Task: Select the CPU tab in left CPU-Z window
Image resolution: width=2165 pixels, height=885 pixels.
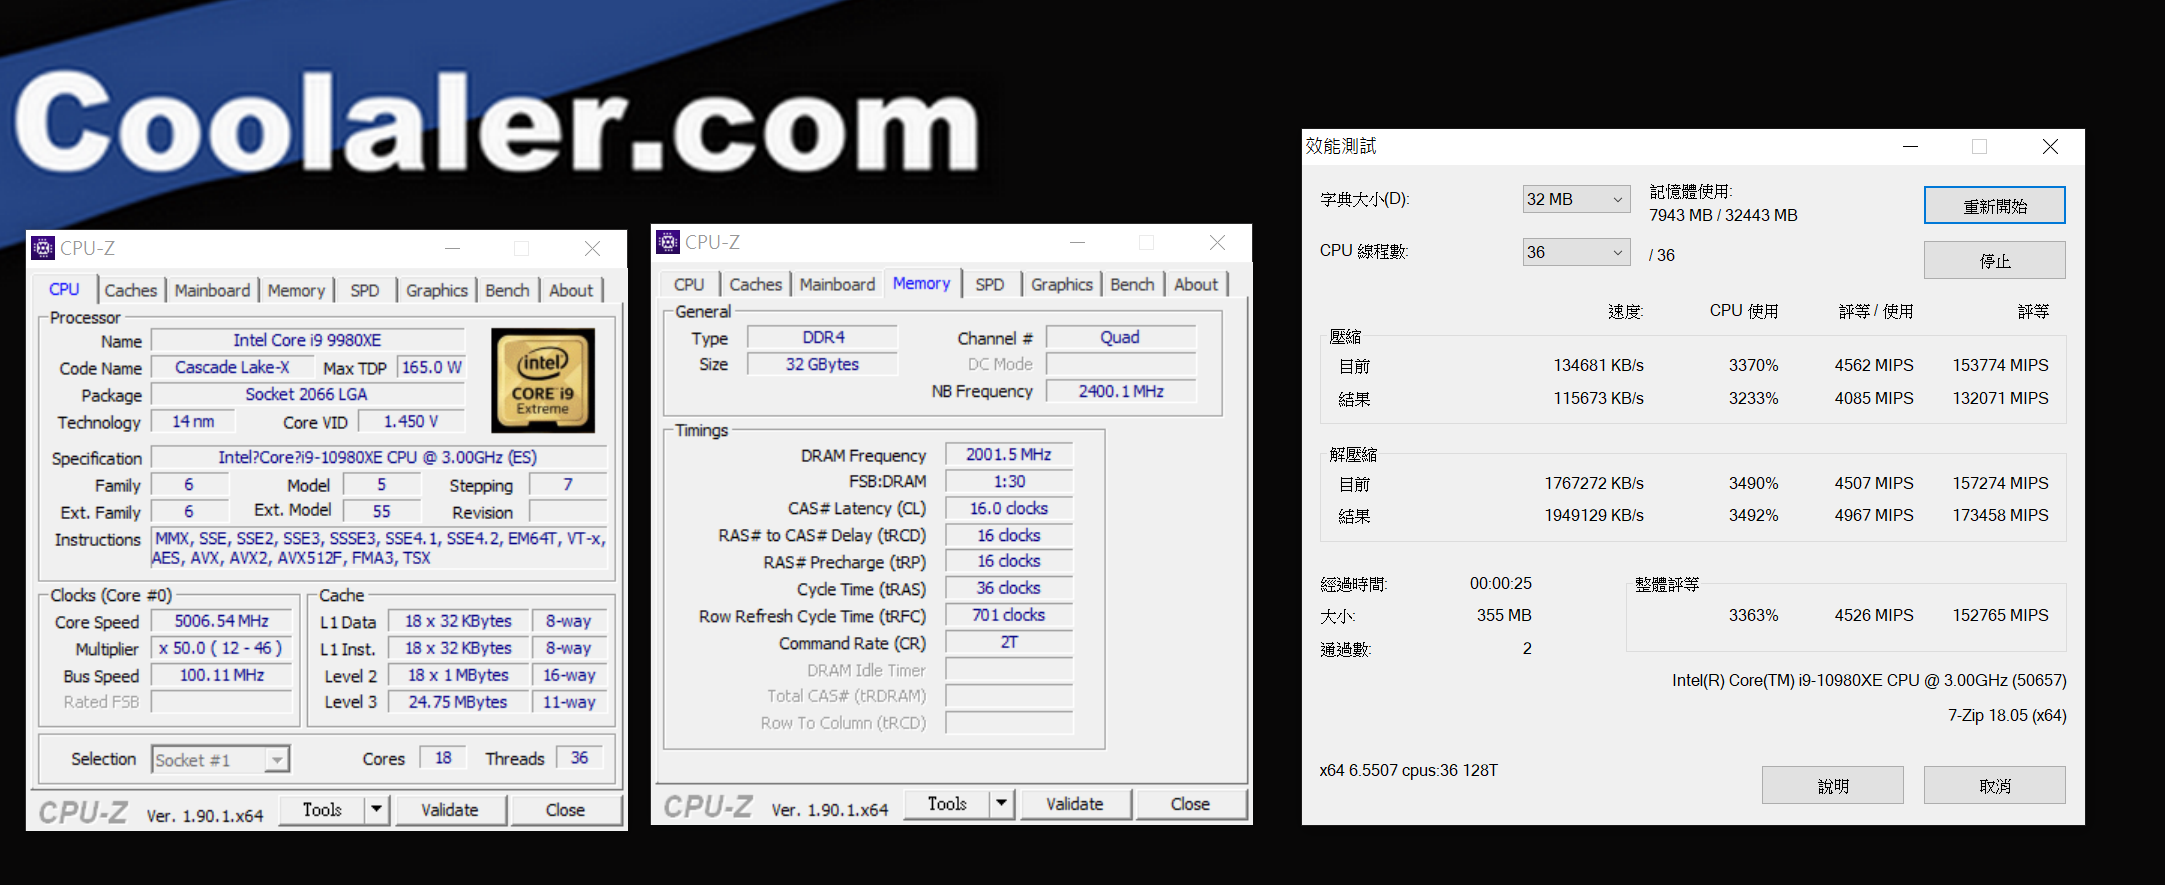Action: pos(64,289)
